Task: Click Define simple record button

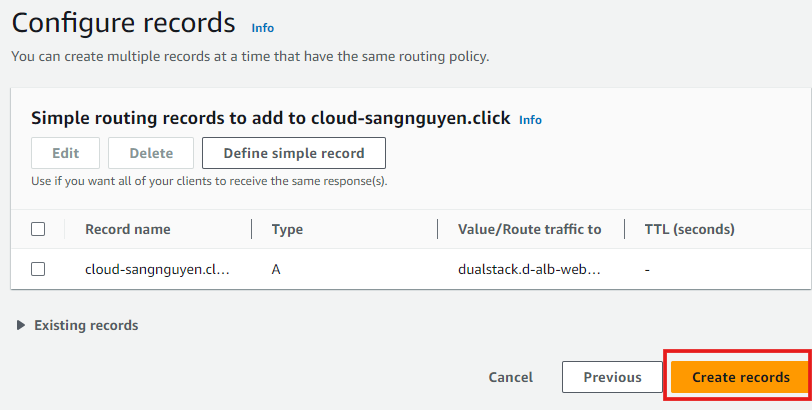Action: [293, 153]
